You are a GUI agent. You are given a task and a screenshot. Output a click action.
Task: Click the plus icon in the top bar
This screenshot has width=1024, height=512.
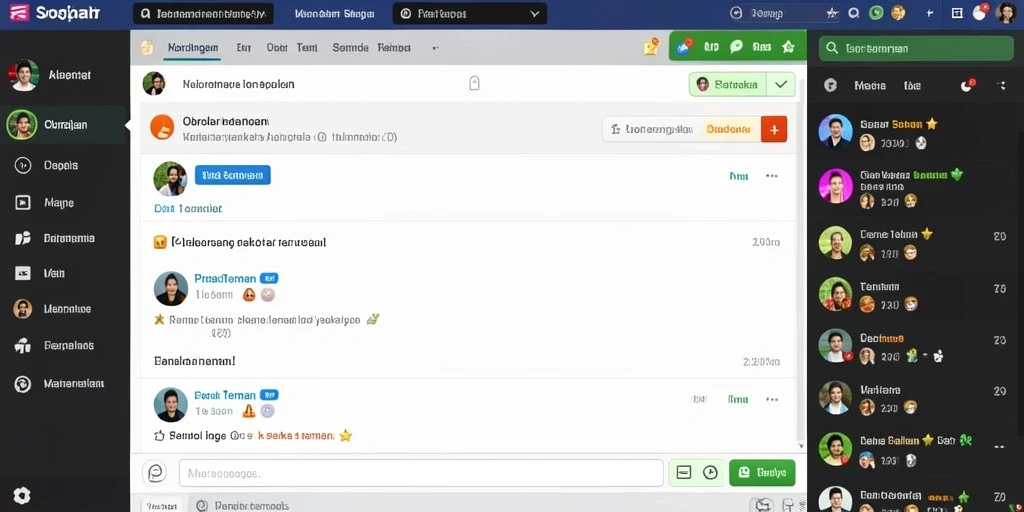[930, 13]
